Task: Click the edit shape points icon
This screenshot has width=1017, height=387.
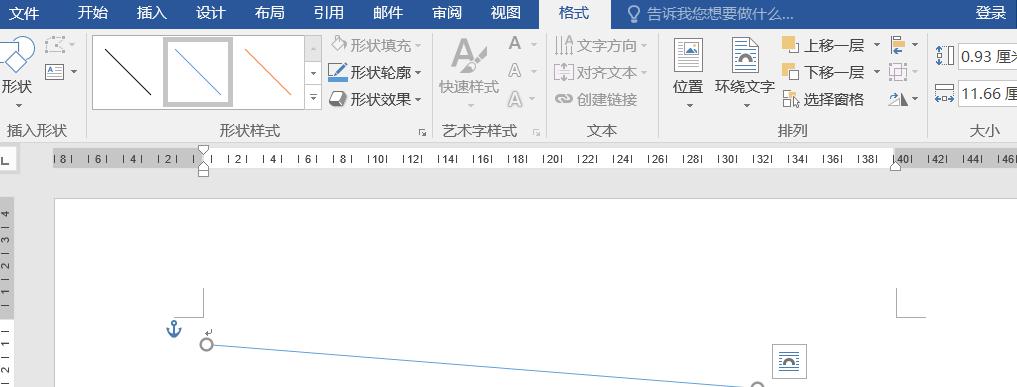Action: 55,45
